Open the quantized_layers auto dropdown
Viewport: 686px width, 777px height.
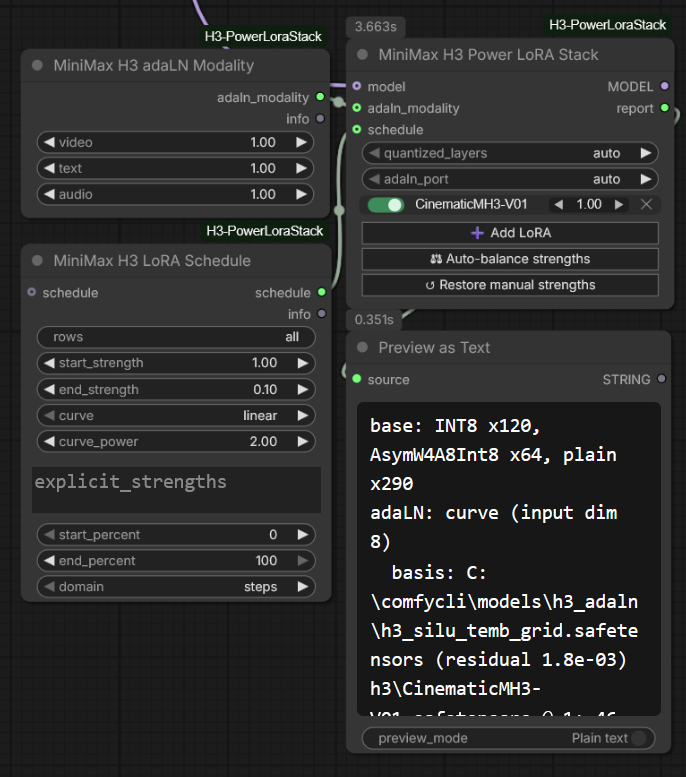coord(510,153)
